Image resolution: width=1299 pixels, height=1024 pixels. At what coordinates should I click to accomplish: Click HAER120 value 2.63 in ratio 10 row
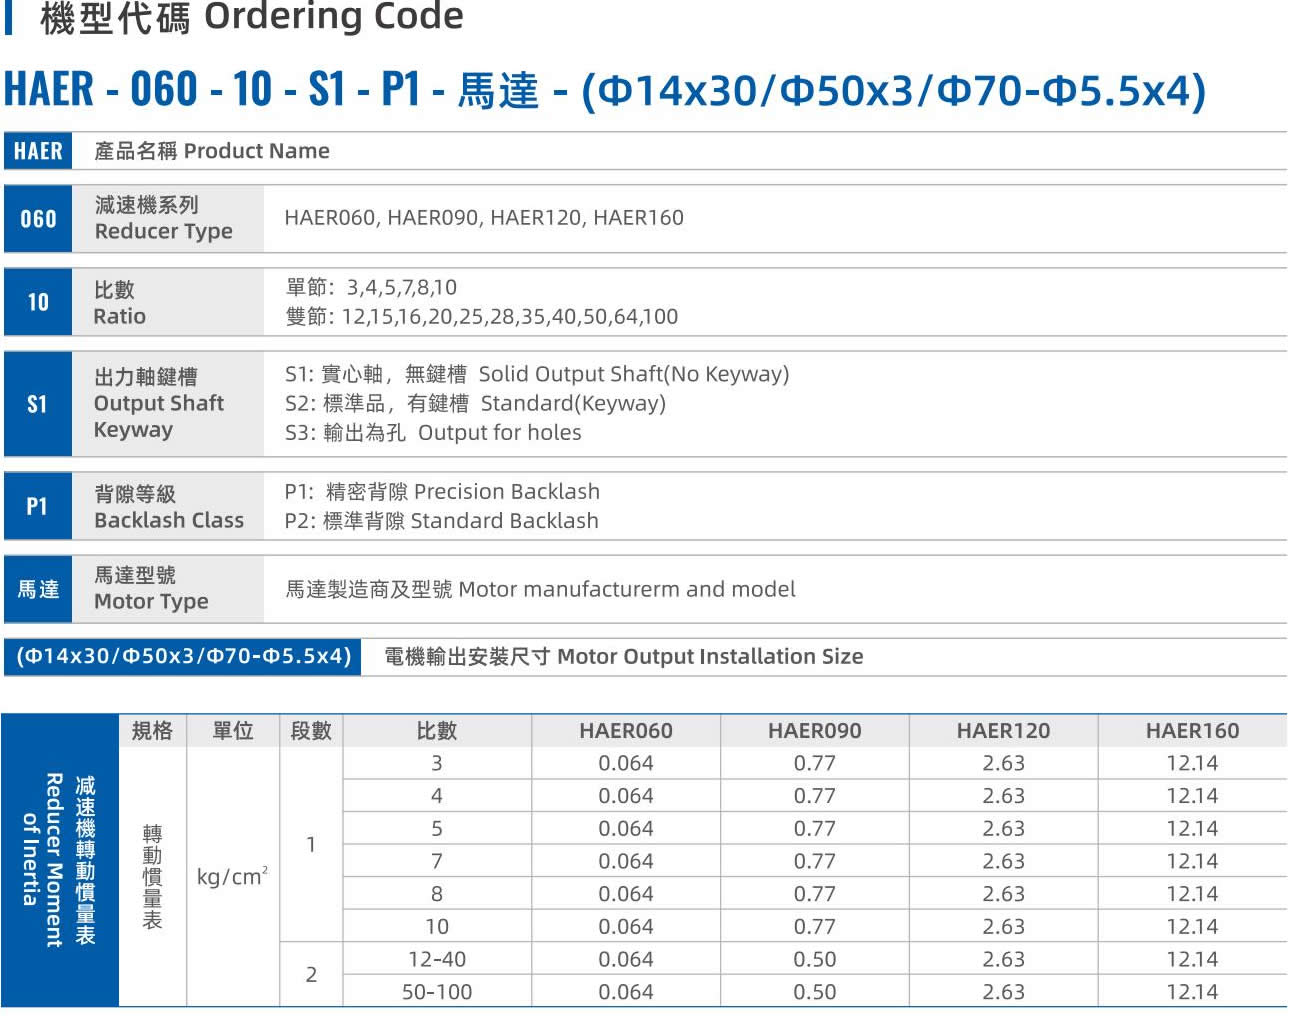1004,927
